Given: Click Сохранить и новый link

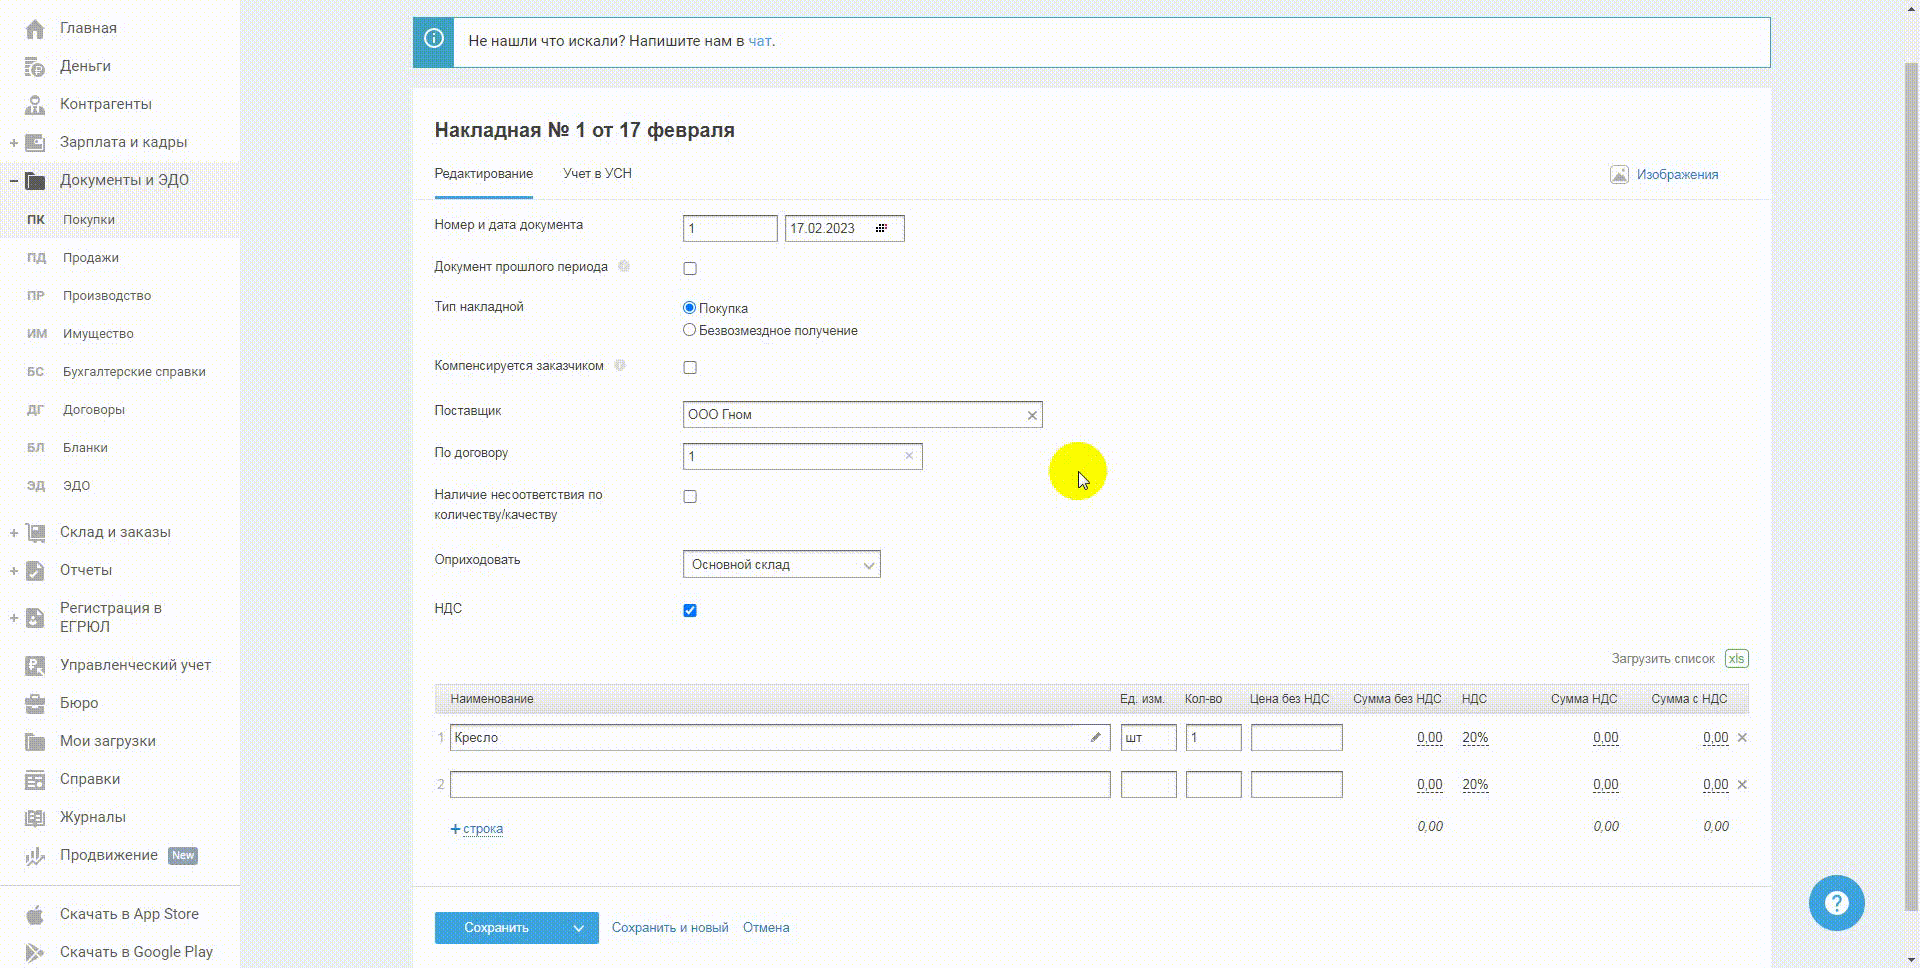Looking at the screenshot, I should pyautogui.click(x=670, y=928).
